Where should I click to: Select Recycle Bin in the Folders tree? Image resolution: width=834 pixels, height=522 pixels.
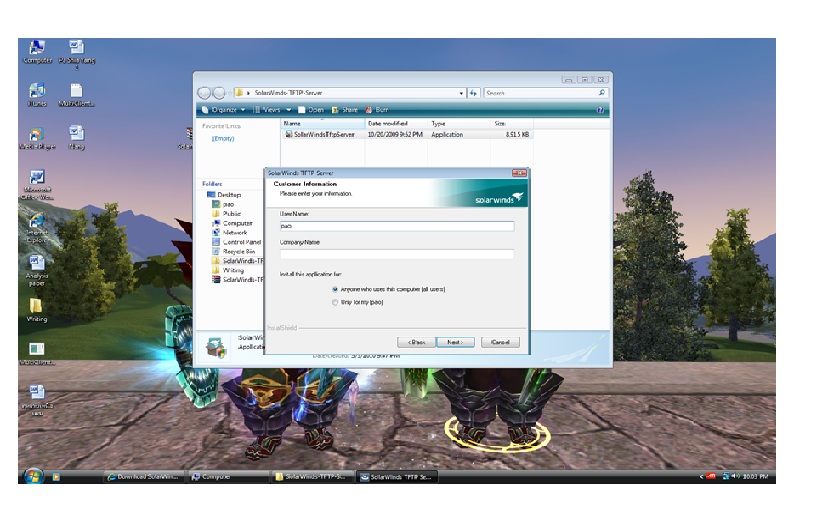click(x=239, y=252)
